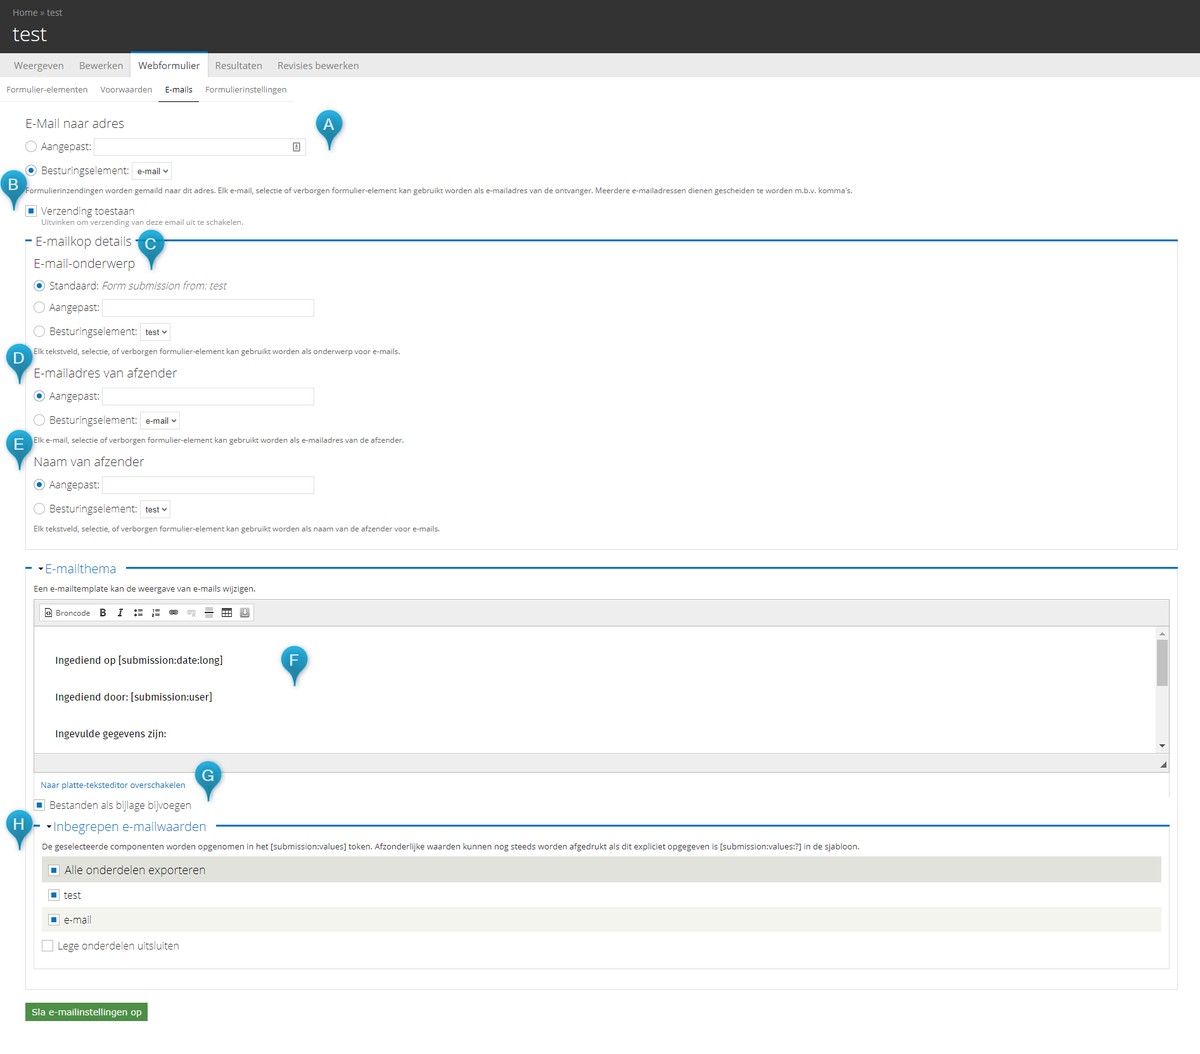Click the Sla e-mailinstellingen op button
This screenshot has height=1054, width=1200.
(x=87, y=1012)
